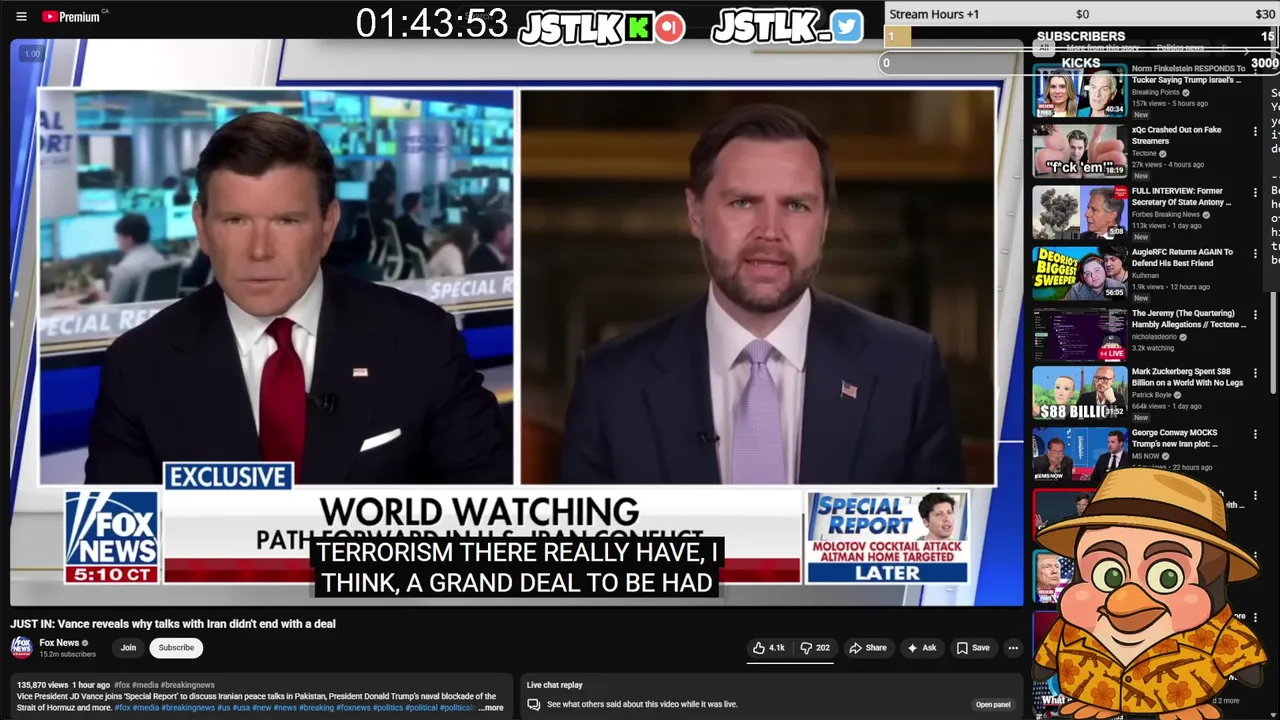Open the YouTube hamburger guide menu
Viewport: 1280px width, 720px height.
pyautogui.click(x=21, y=16)
